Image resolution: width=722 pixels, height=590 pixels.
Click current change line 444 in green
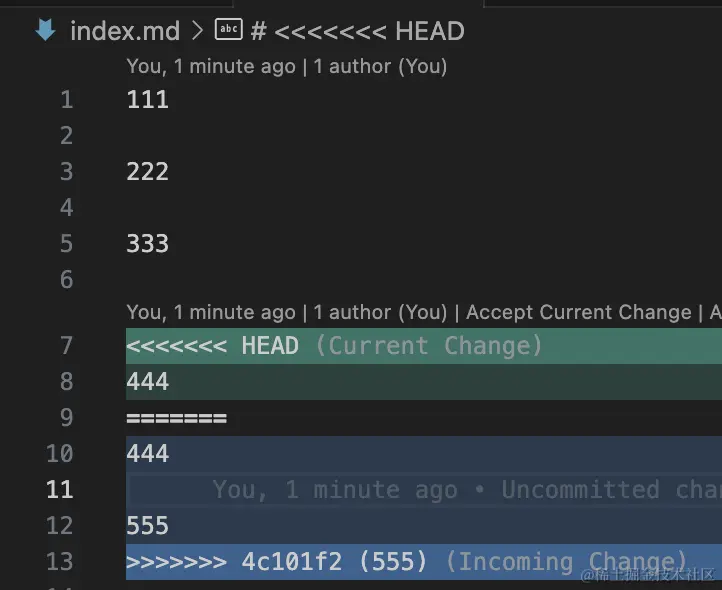click(x=424, y=382)
